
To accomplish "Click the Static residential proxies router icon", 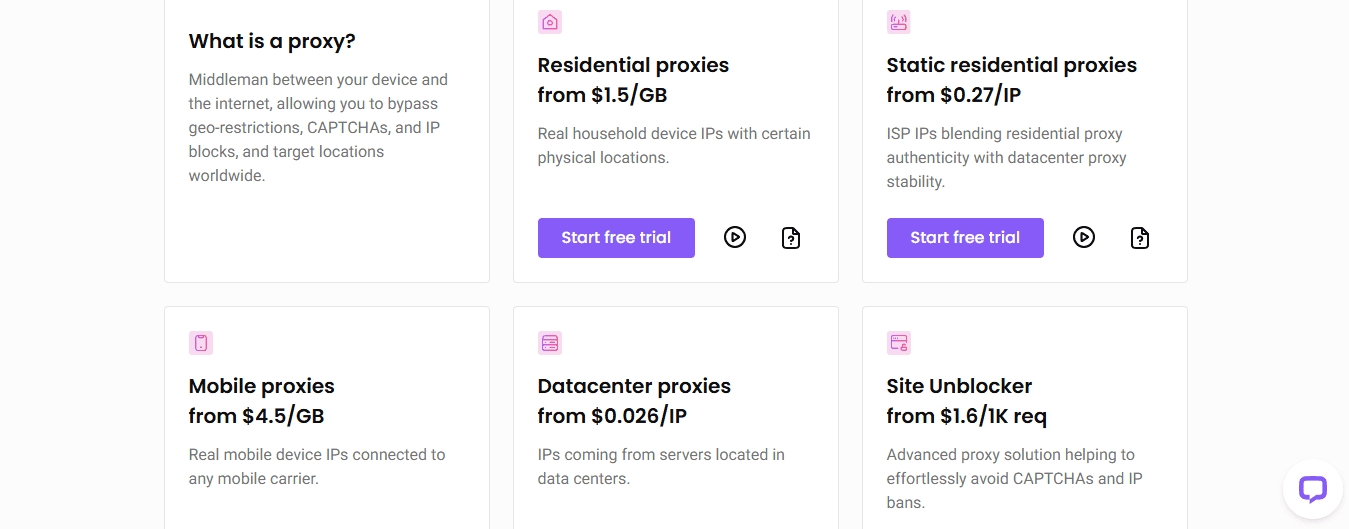I will 899,22.
